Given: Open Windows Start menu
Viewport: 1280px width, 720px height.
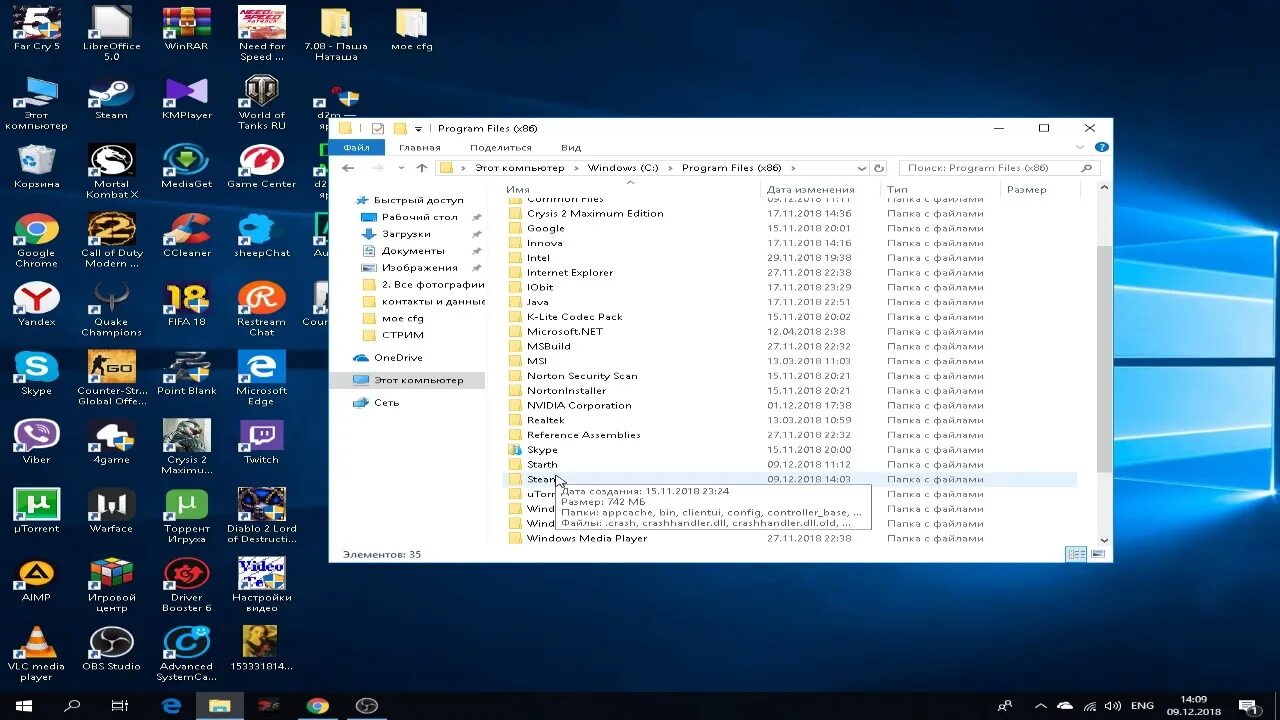Looking at the screenshot, I should [x=24, y=706].
